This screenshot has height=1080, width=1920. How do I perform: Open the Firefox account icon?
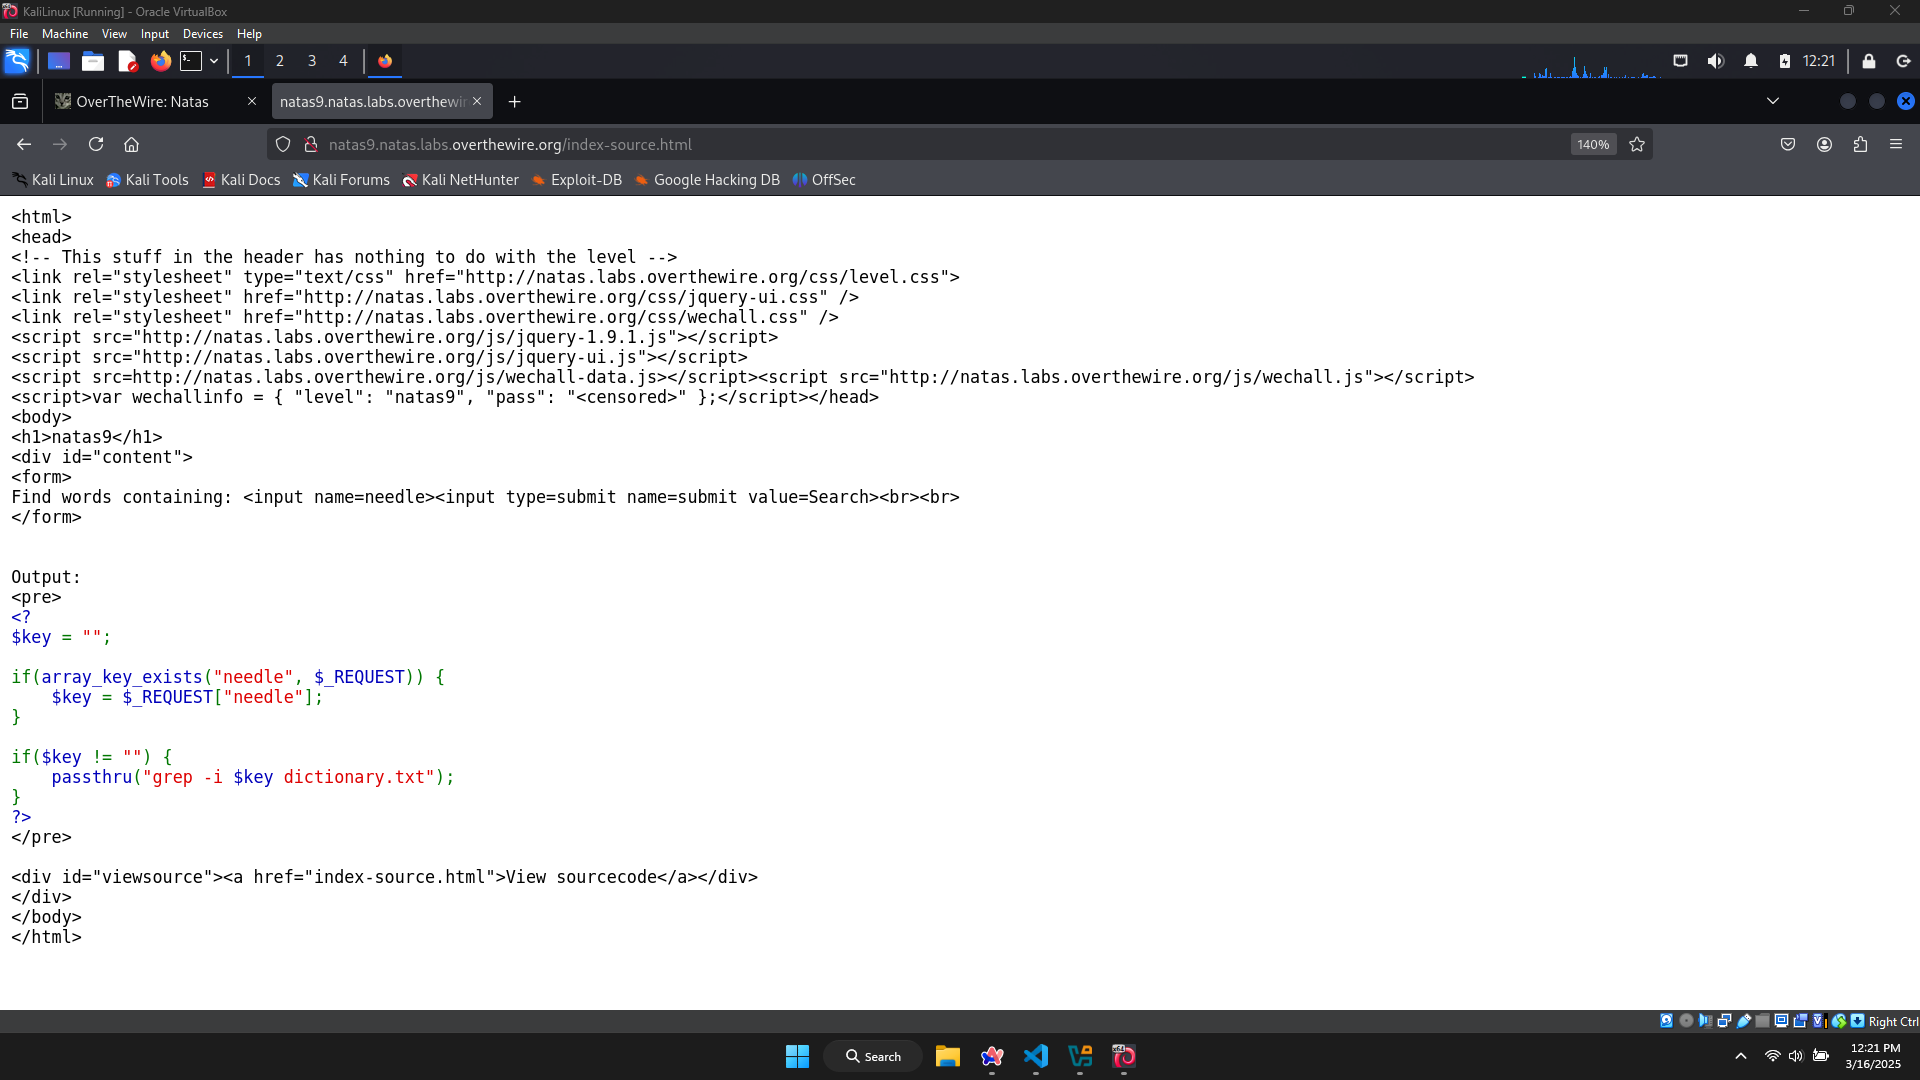[1824, 144]
